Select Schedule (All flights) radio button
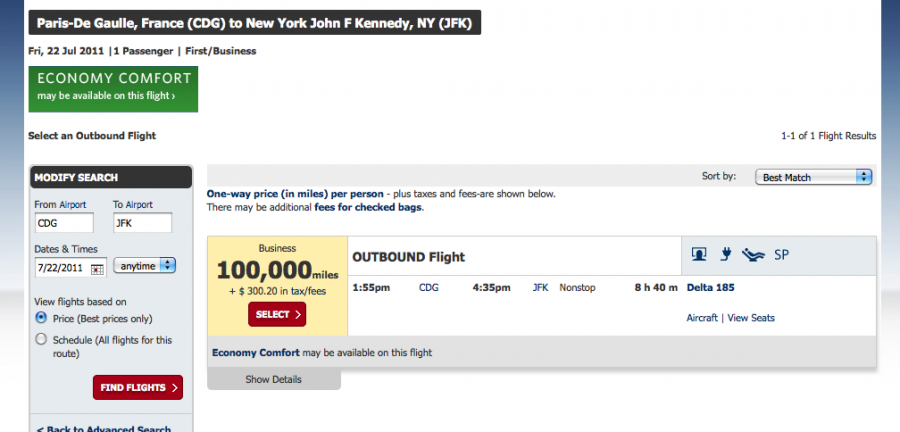The height and width of the screenshot is (432, 900). point(41,339)
